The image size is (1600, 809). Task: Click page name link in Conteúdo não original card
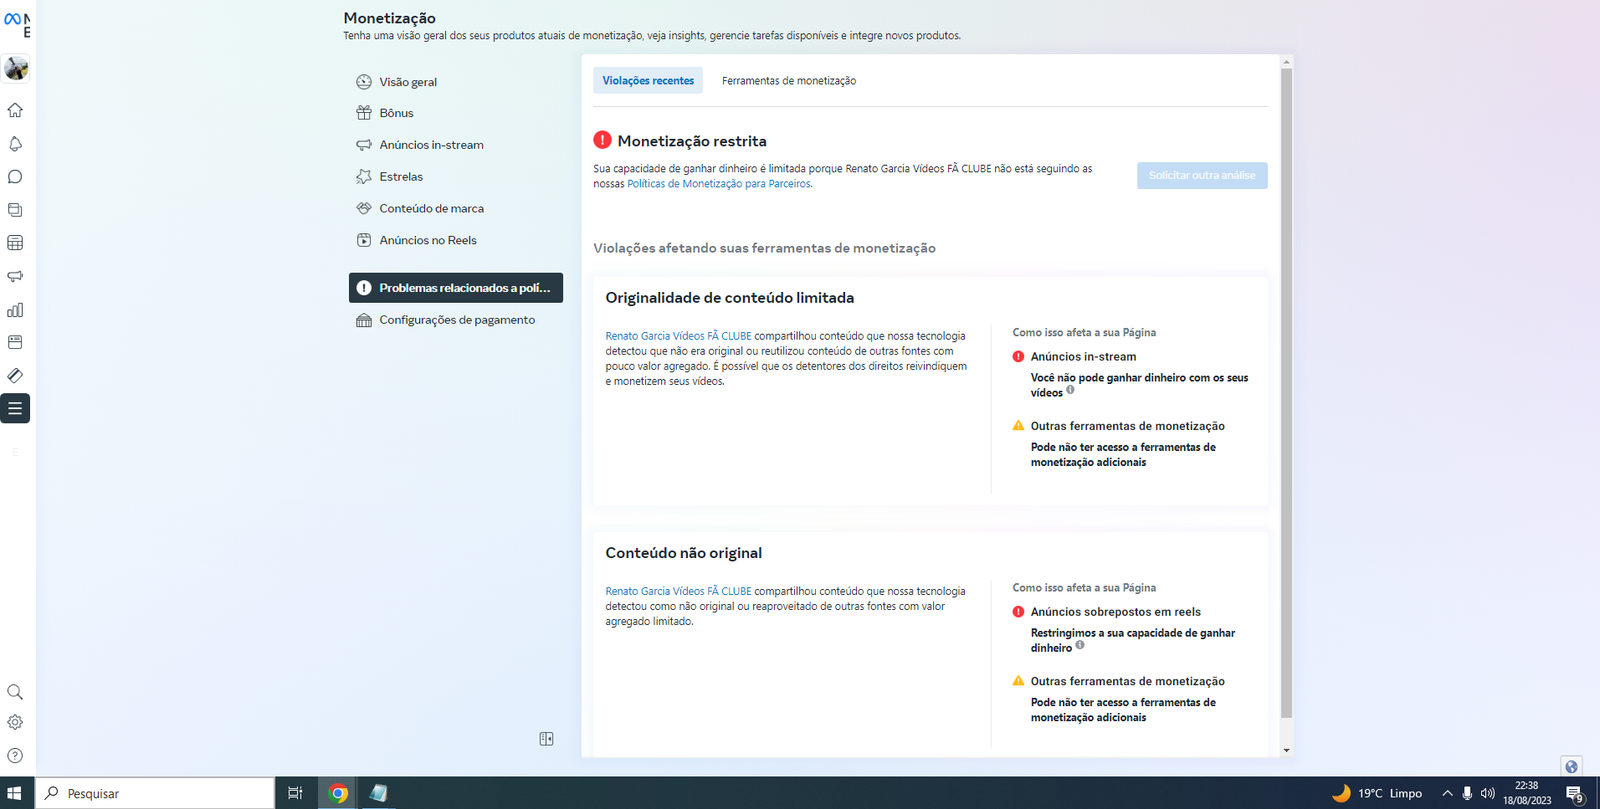[678, 591]
